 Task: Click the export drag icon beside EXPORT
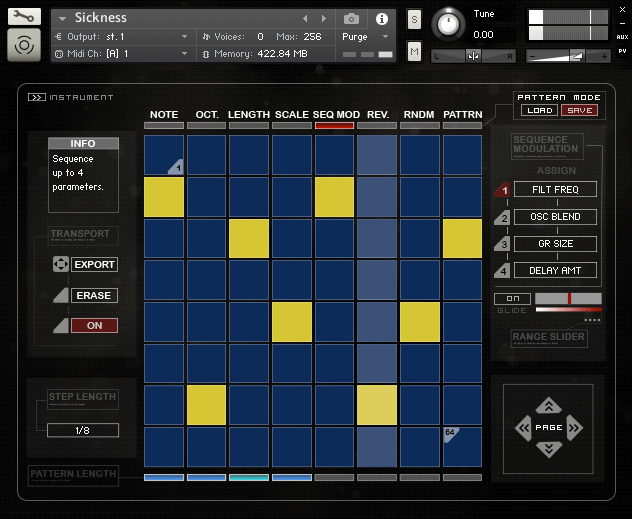point(60,265)
